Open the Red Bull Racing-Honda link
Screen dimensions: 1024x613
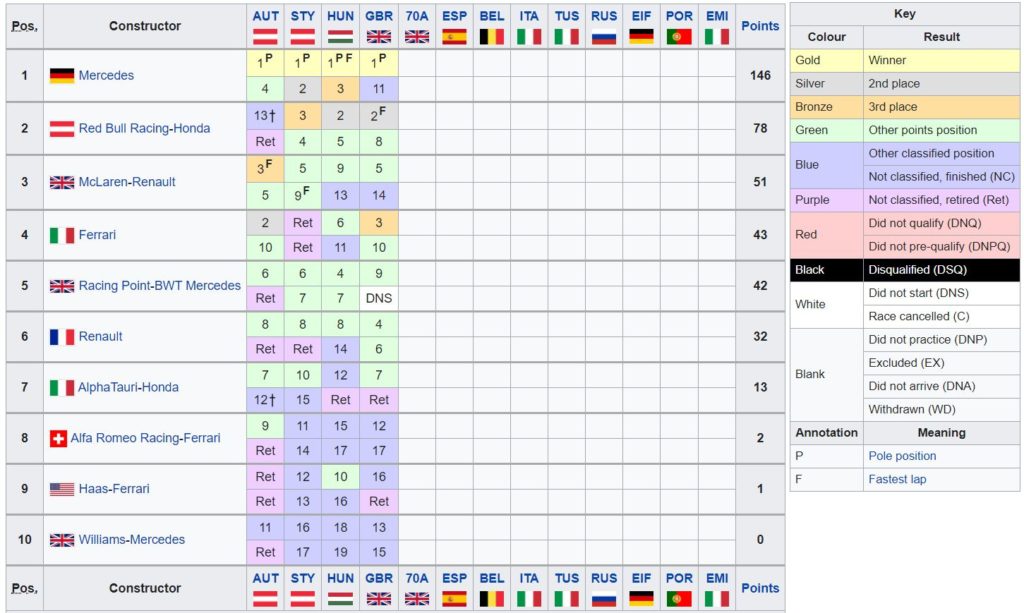[x=144, y=129]
